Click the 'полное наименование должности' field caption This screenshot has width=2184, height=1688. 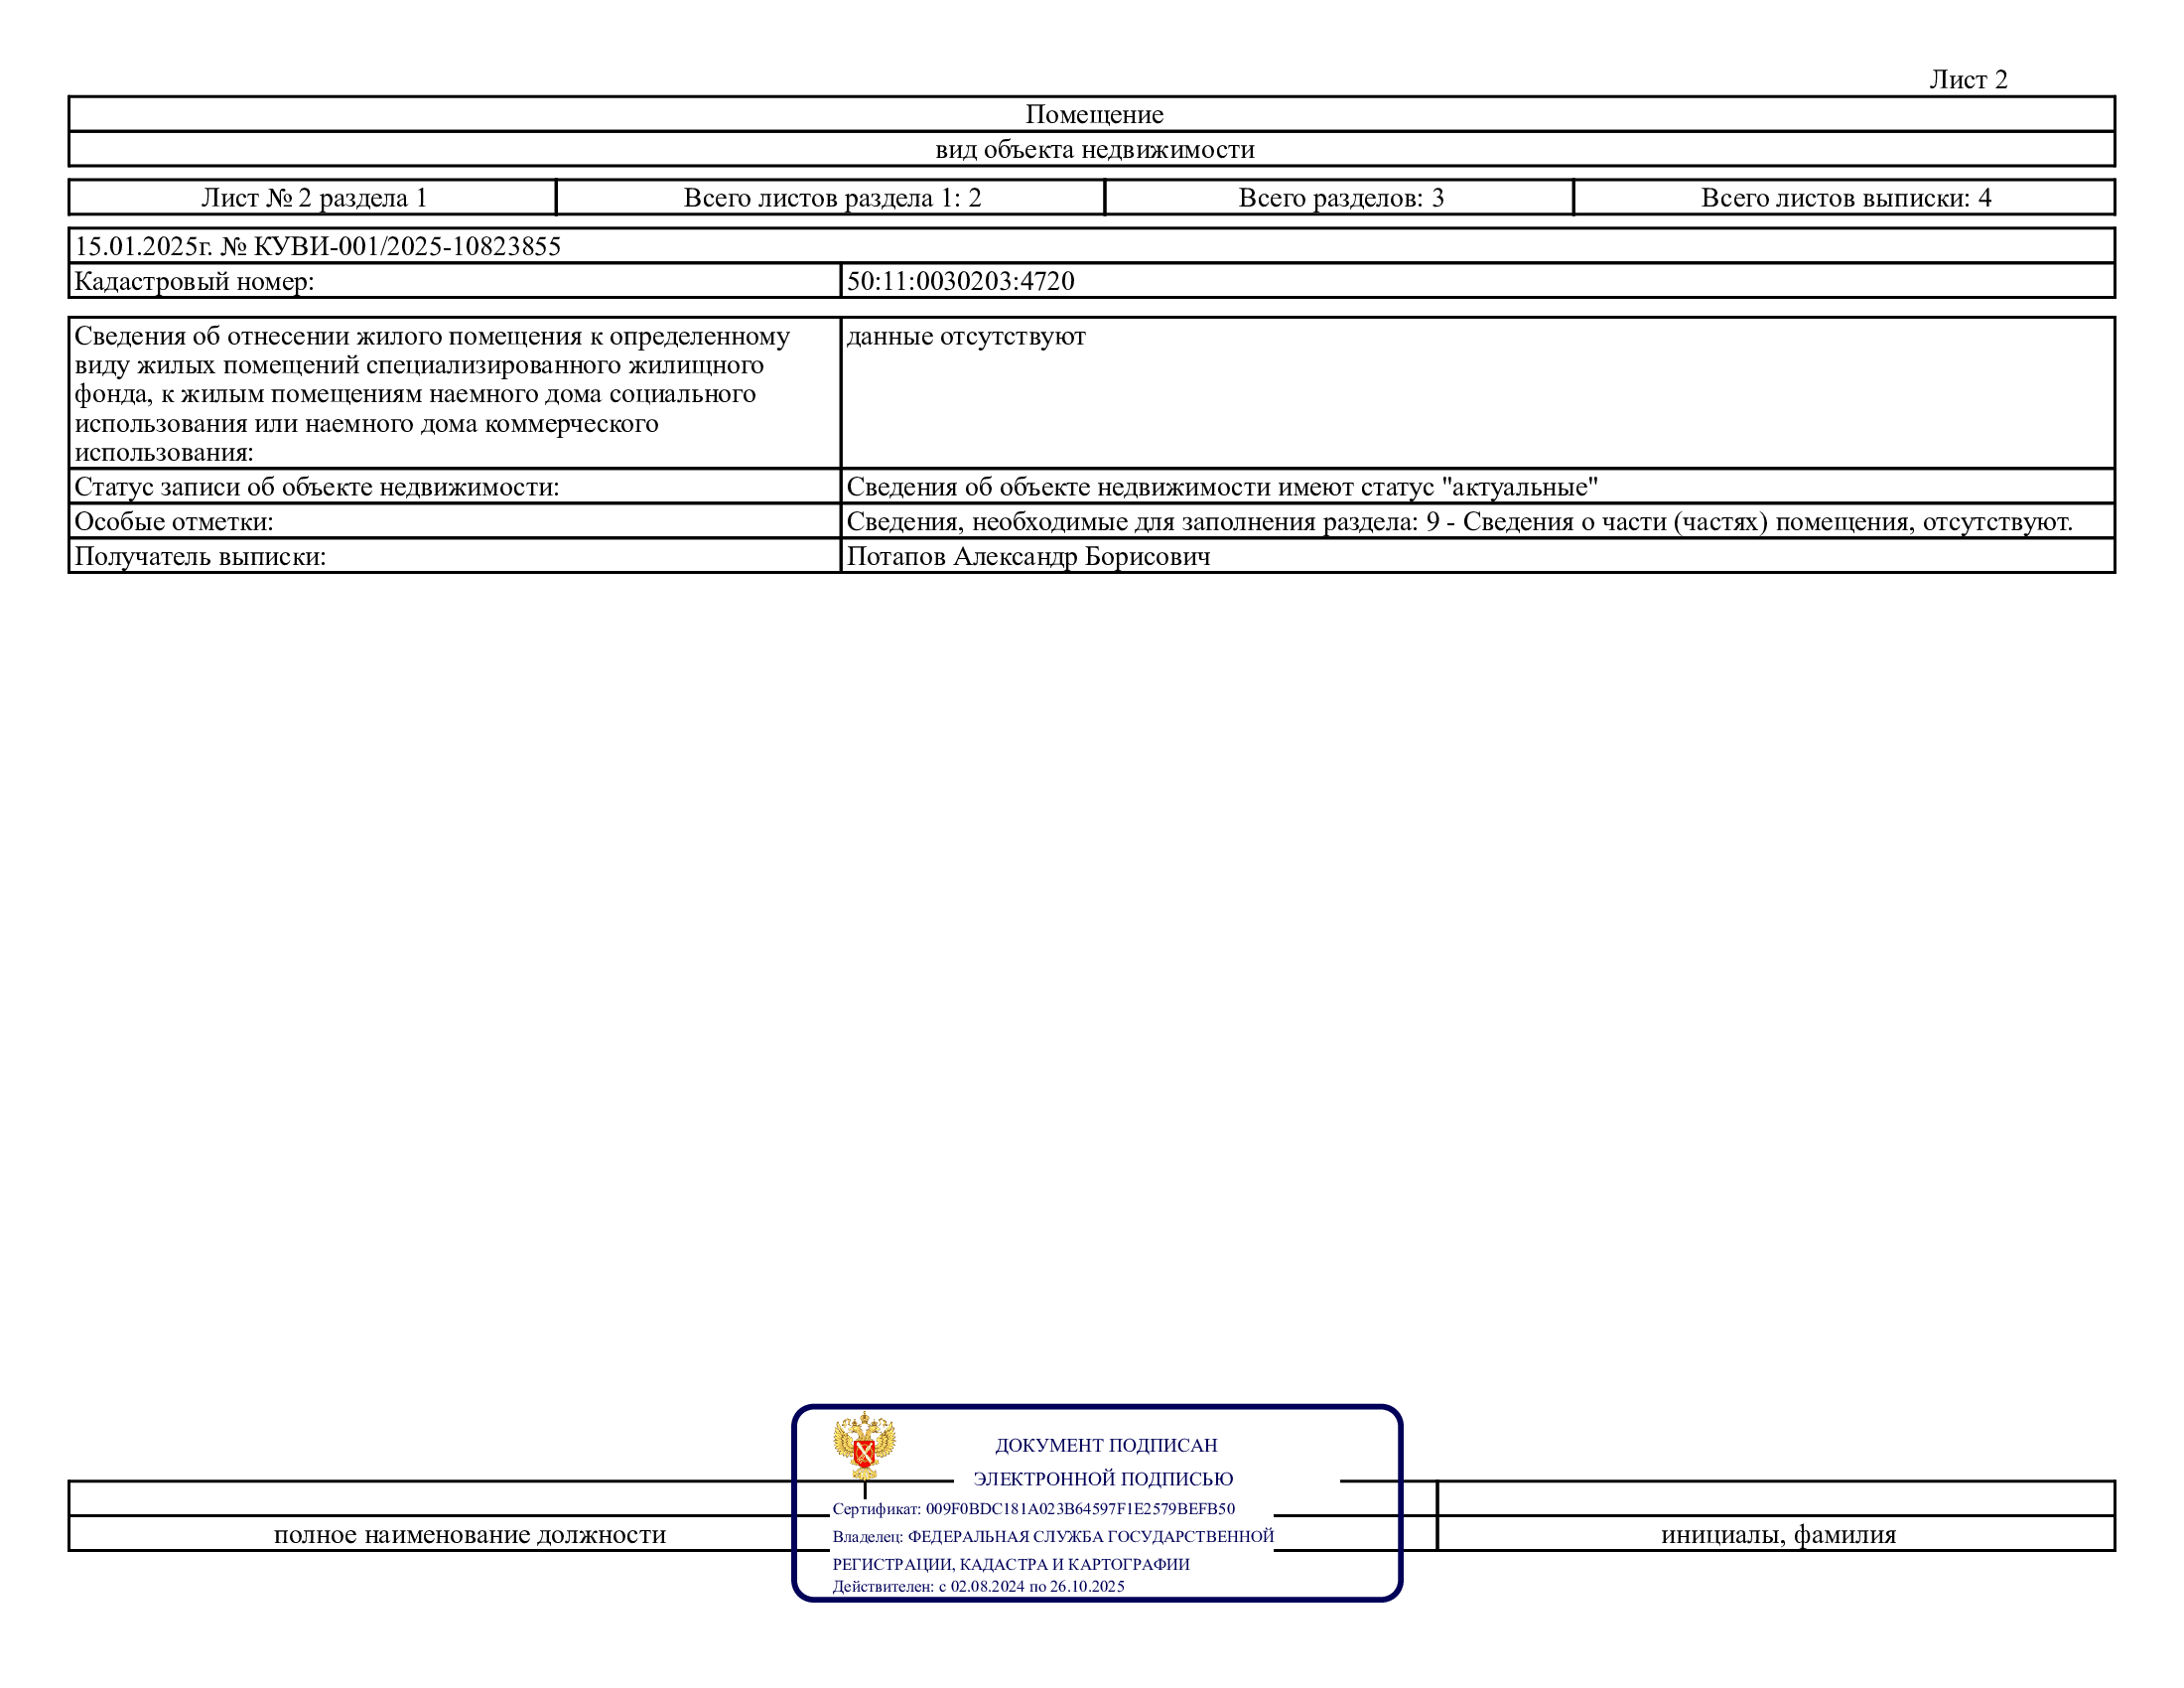pos(469,1535)
